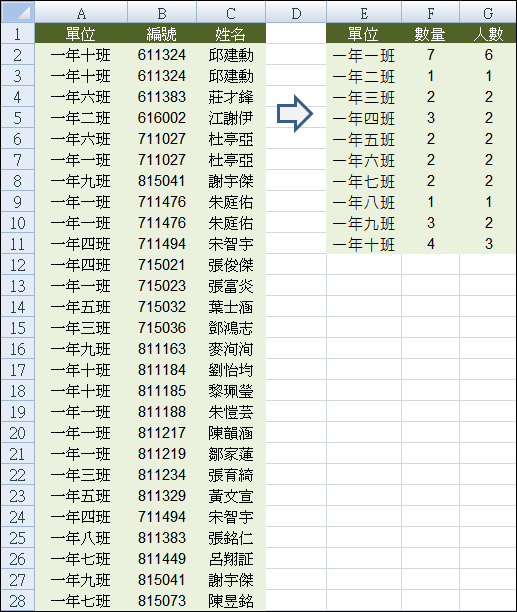517x612 pixels.
Task: Click the 數量 header cell
Action: [x=430, y=34]
